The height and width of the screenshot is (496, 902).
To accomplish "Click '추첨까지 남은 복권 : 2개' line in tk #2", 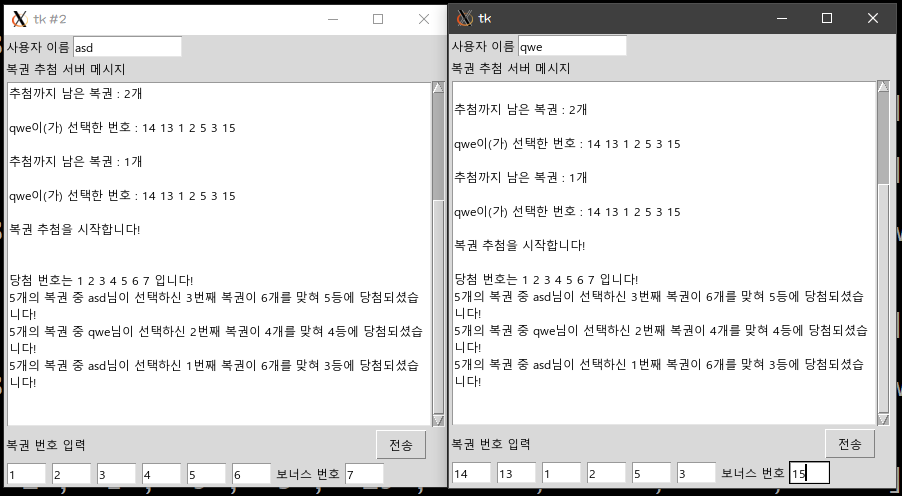I will [75, 94].
